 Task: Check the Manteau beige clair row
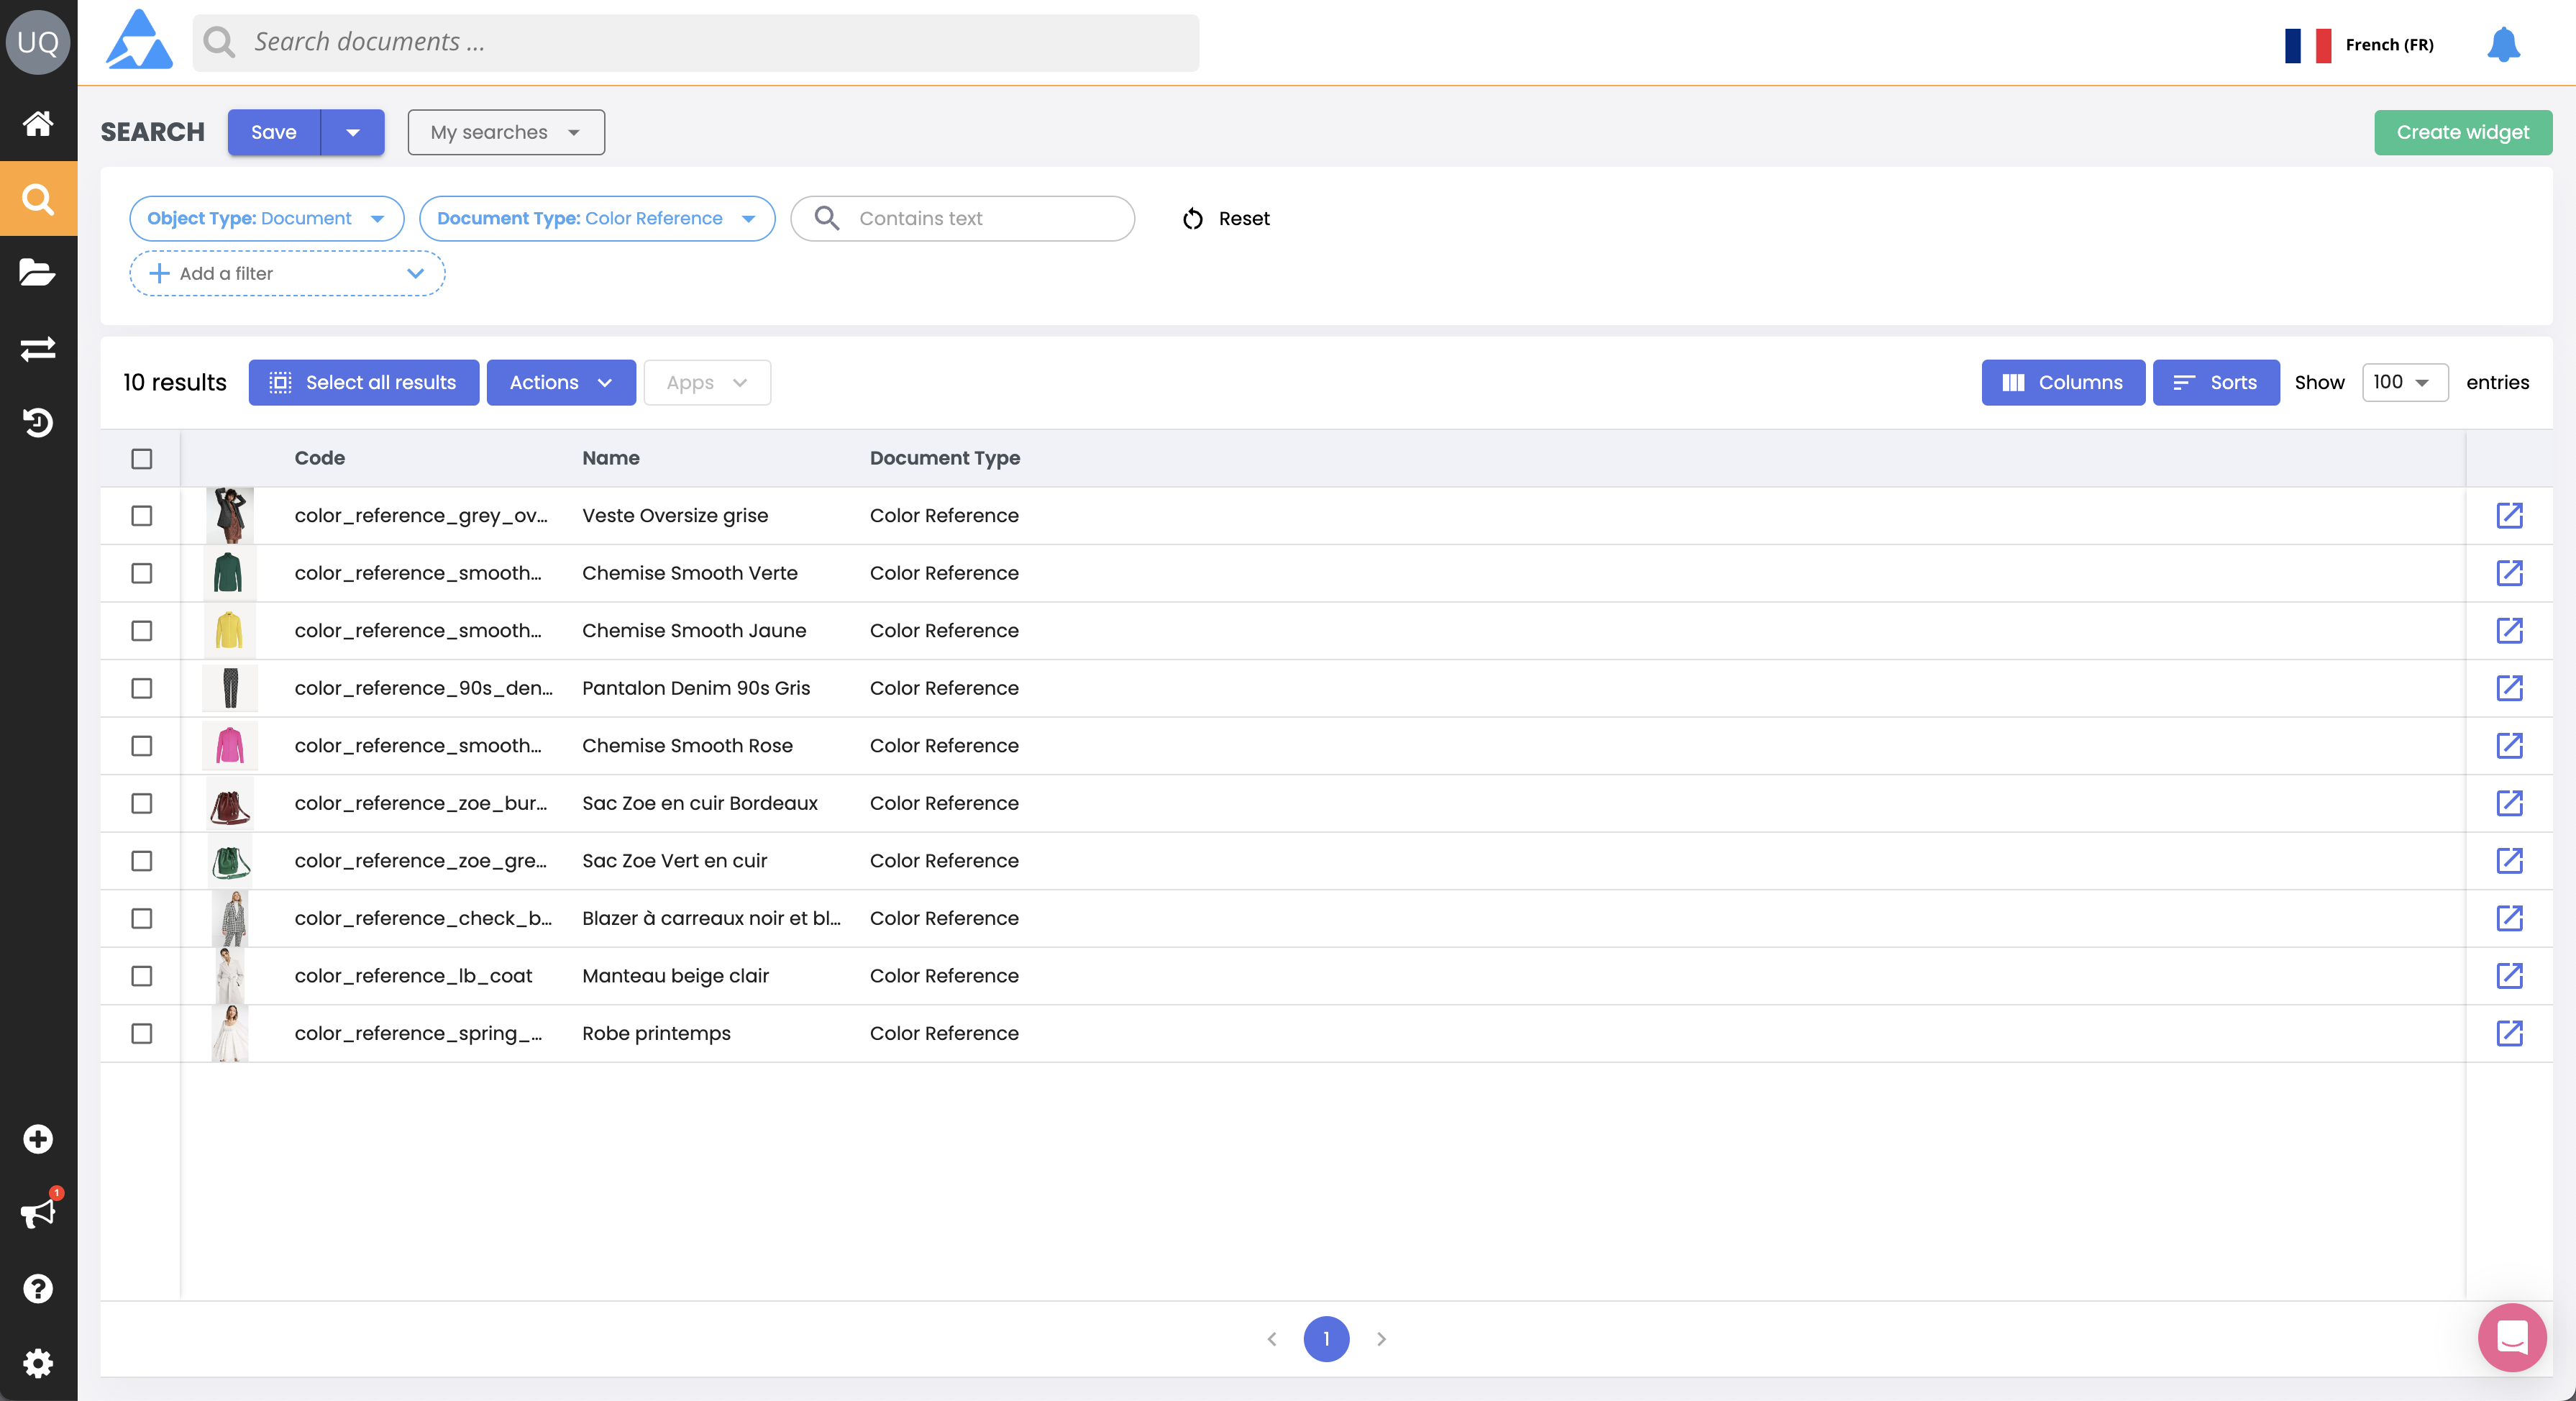142,976
